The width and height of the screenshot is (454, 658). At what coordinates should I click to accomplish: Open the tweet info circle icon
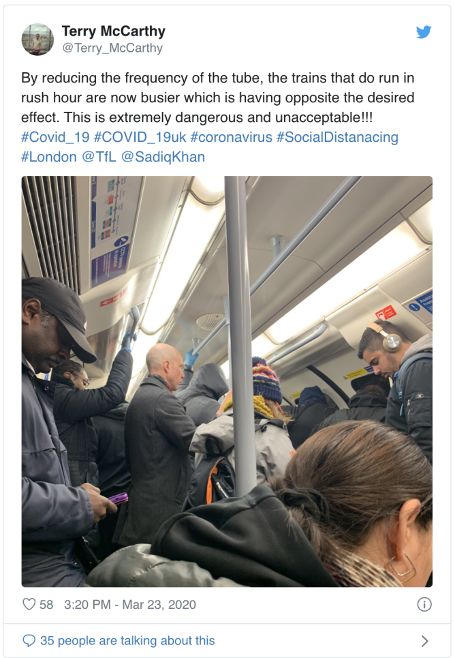424,604
